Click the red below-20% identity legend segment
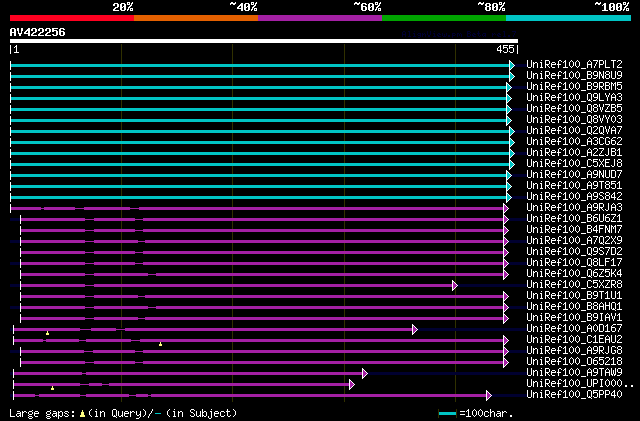This screenshot has height=421, width=640. (72, 18)
